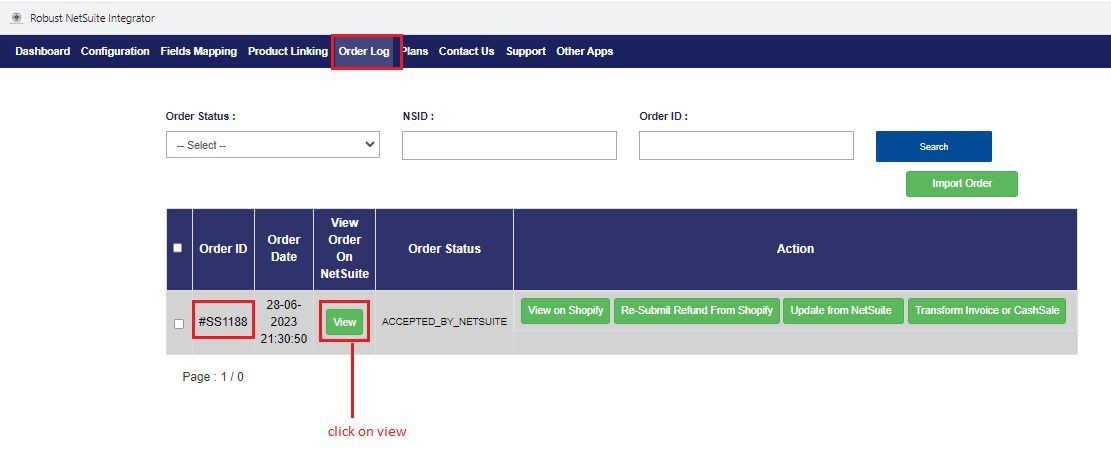Open the Other Apps menu
This screenshot has height=449, width=1111.
(x=585, y=51)
